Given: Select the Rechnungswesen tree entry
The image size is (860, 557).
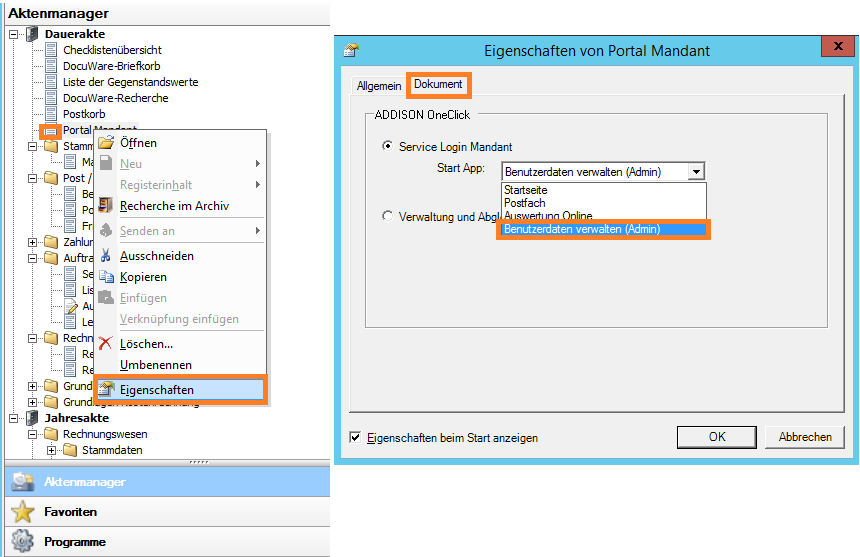Looking at the screenshot, I should click(x=105, y=434).
